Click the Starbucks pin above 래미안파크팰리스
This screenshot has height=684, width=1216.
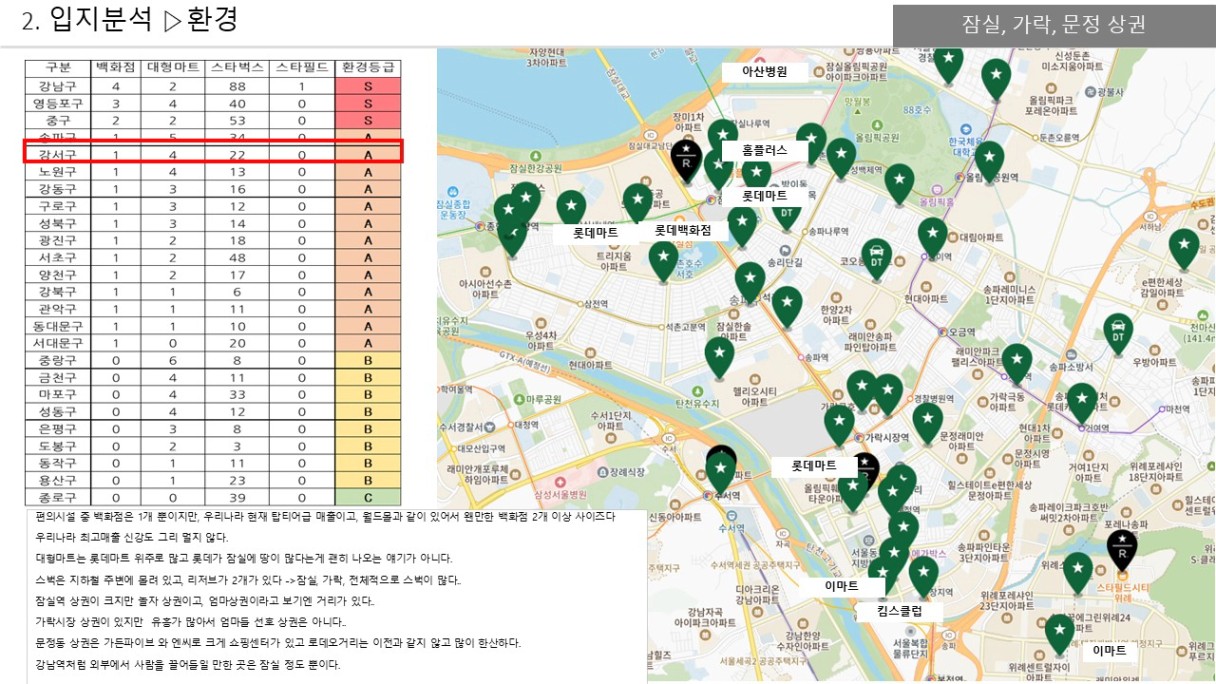pos(1016,363)
